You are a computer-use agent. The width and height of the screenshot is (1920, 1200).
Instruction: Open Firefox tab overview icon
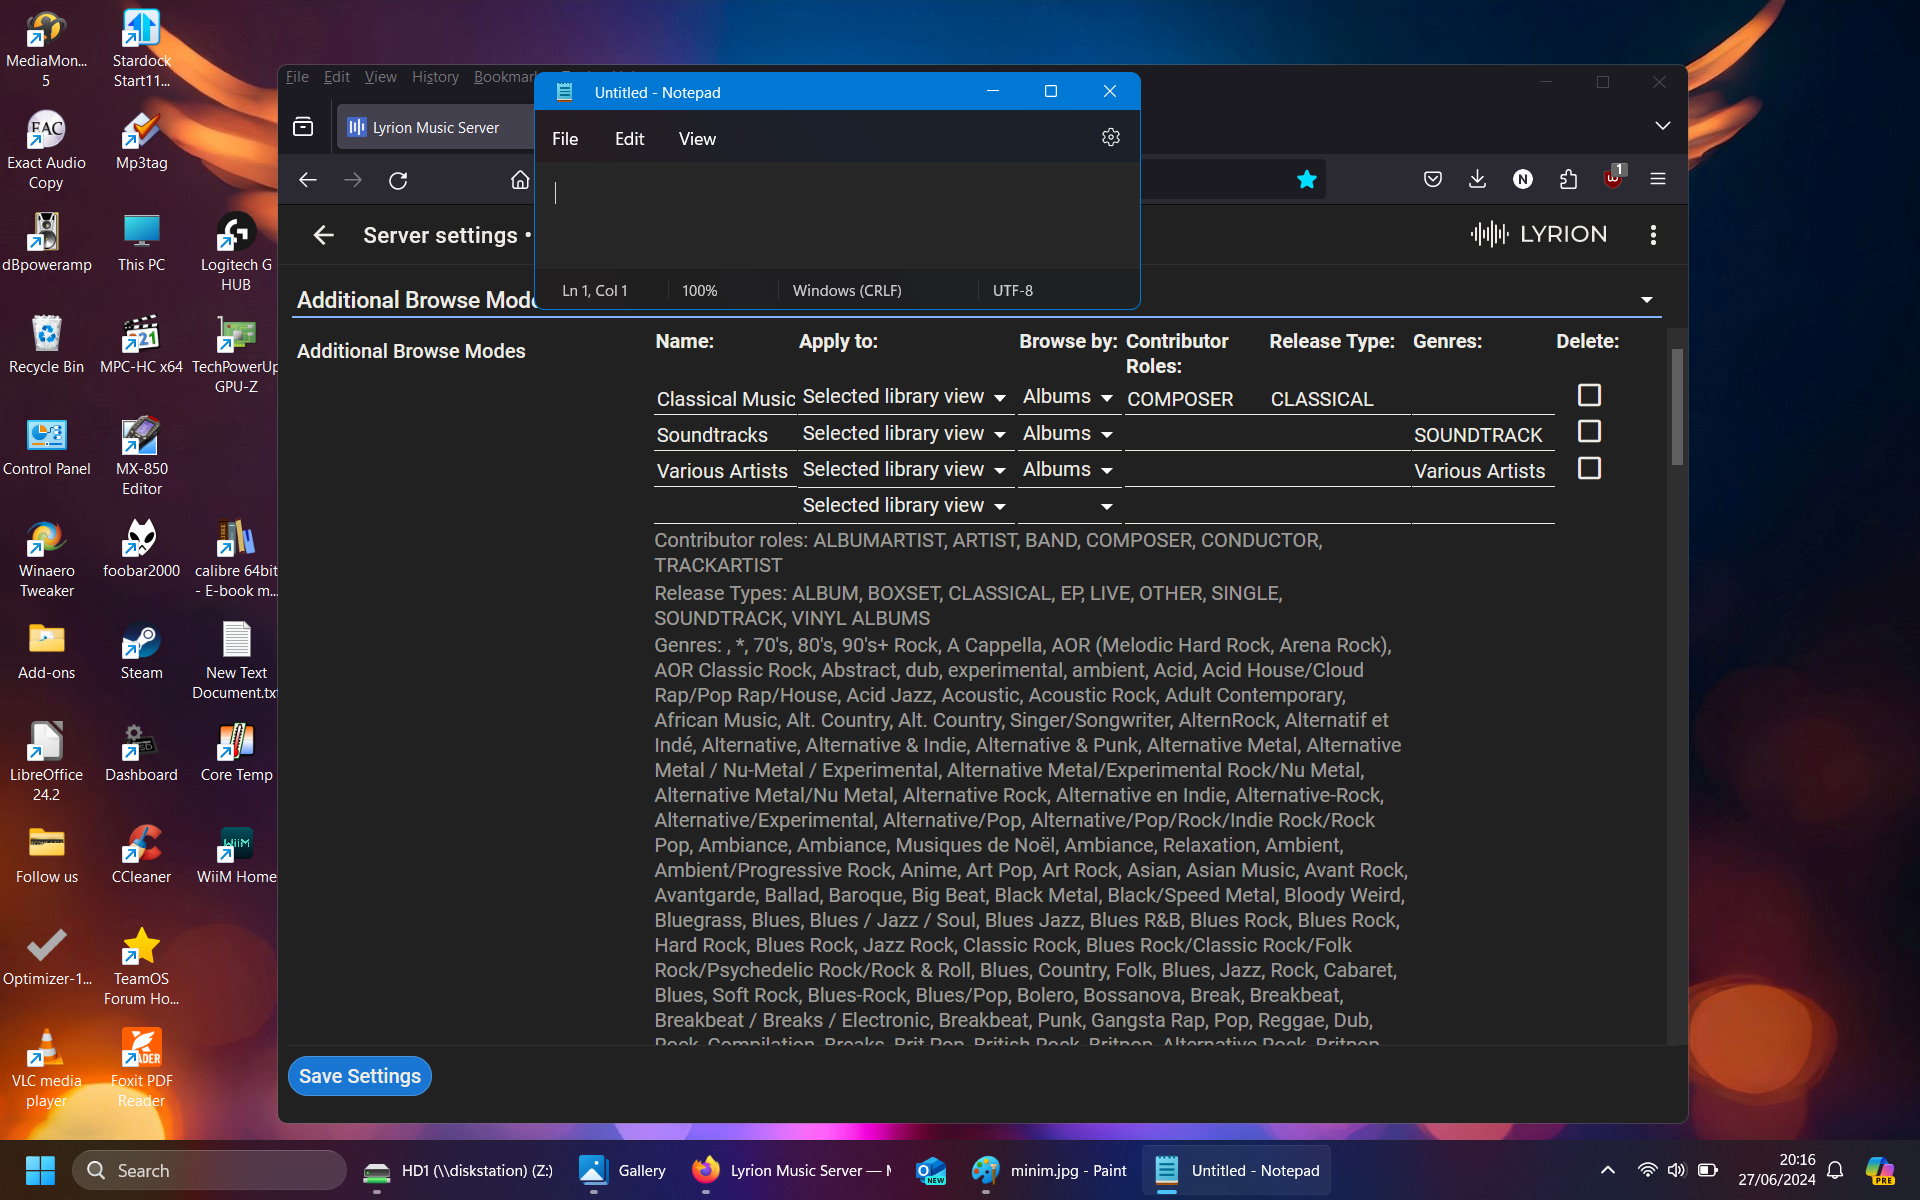click(303, 127)
